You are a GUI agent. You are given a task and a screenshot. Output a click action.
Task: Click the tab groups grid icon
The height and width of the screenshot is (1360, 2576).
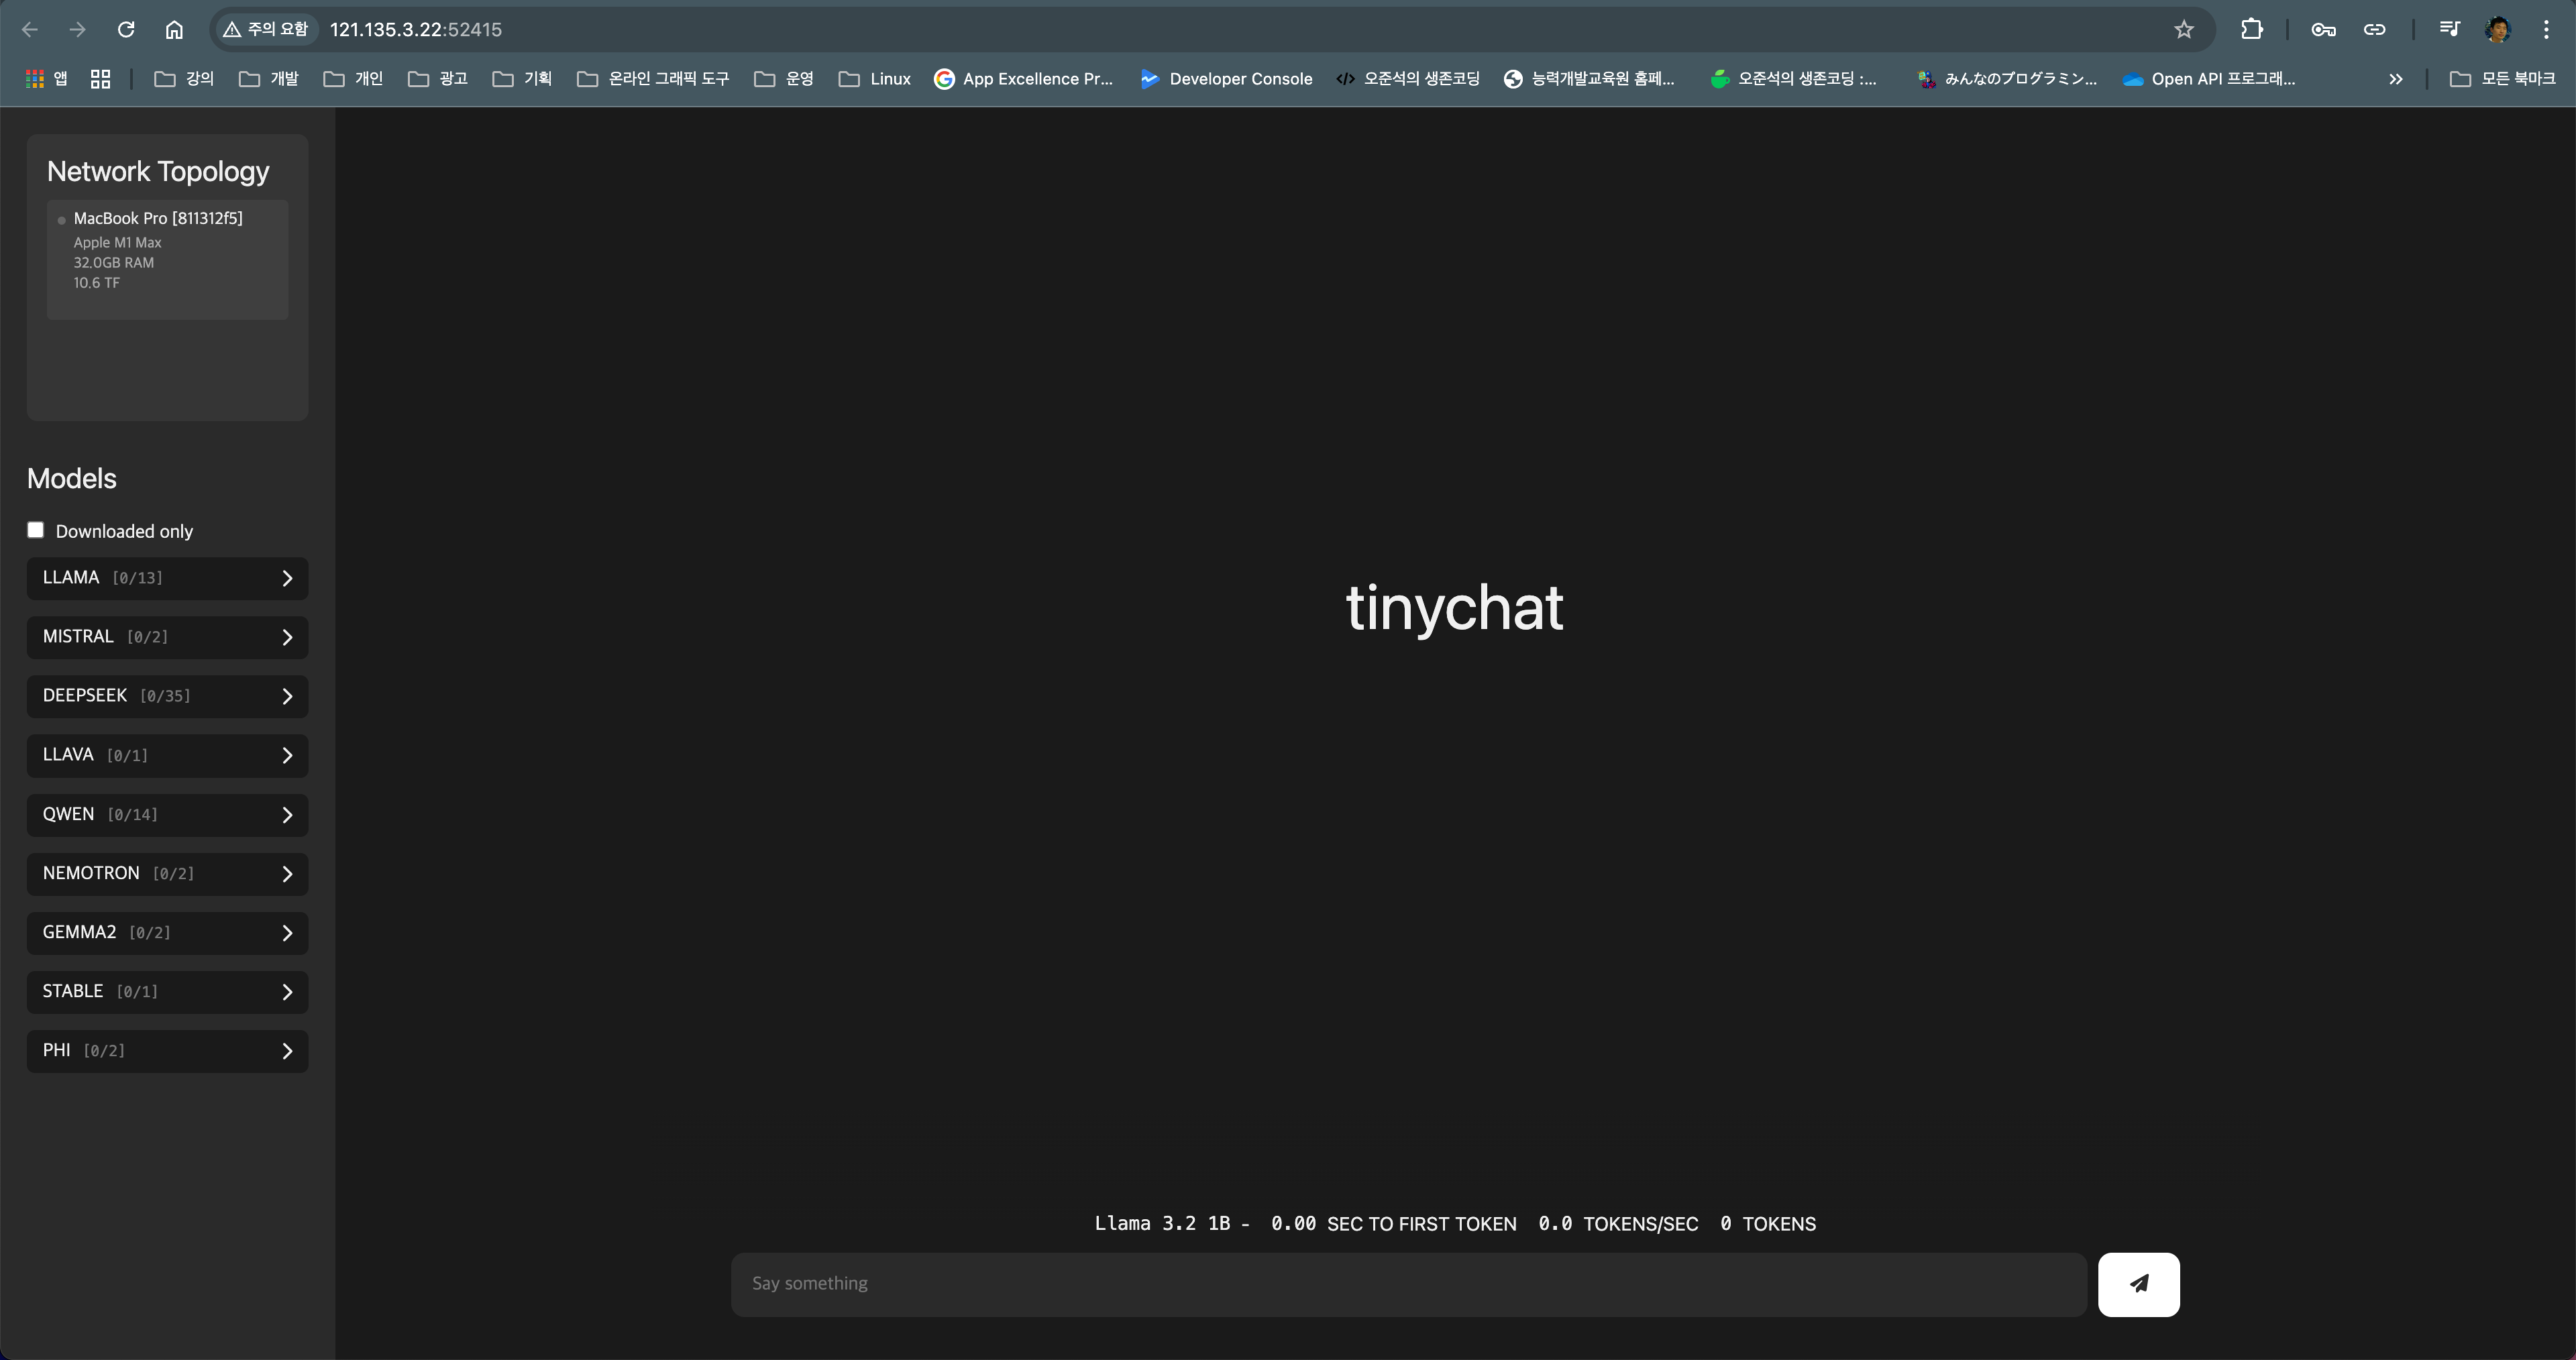click(100, 79)
